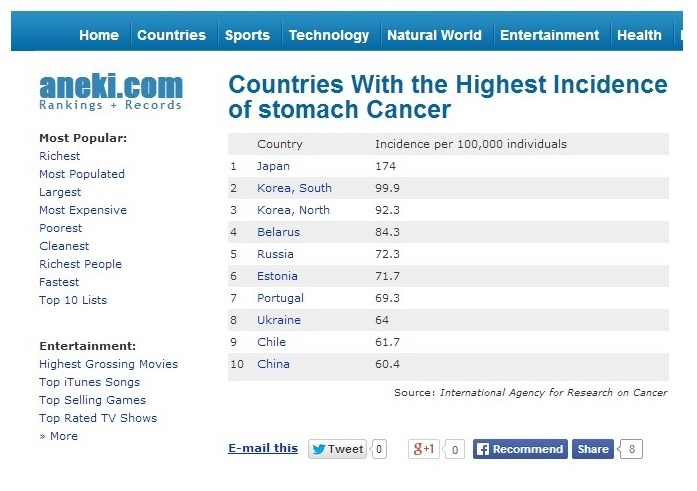Navigate to the Entertainment menu item
Screen dimensions: 697x491
tap(549, 35)
